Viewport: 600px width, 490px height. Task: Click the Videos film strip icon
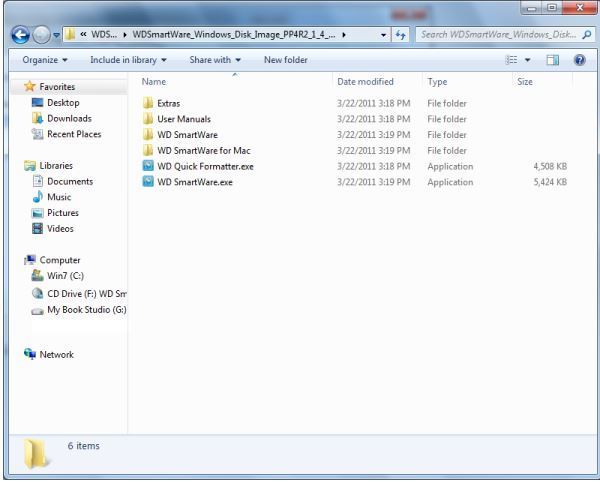tap(38, 228)
